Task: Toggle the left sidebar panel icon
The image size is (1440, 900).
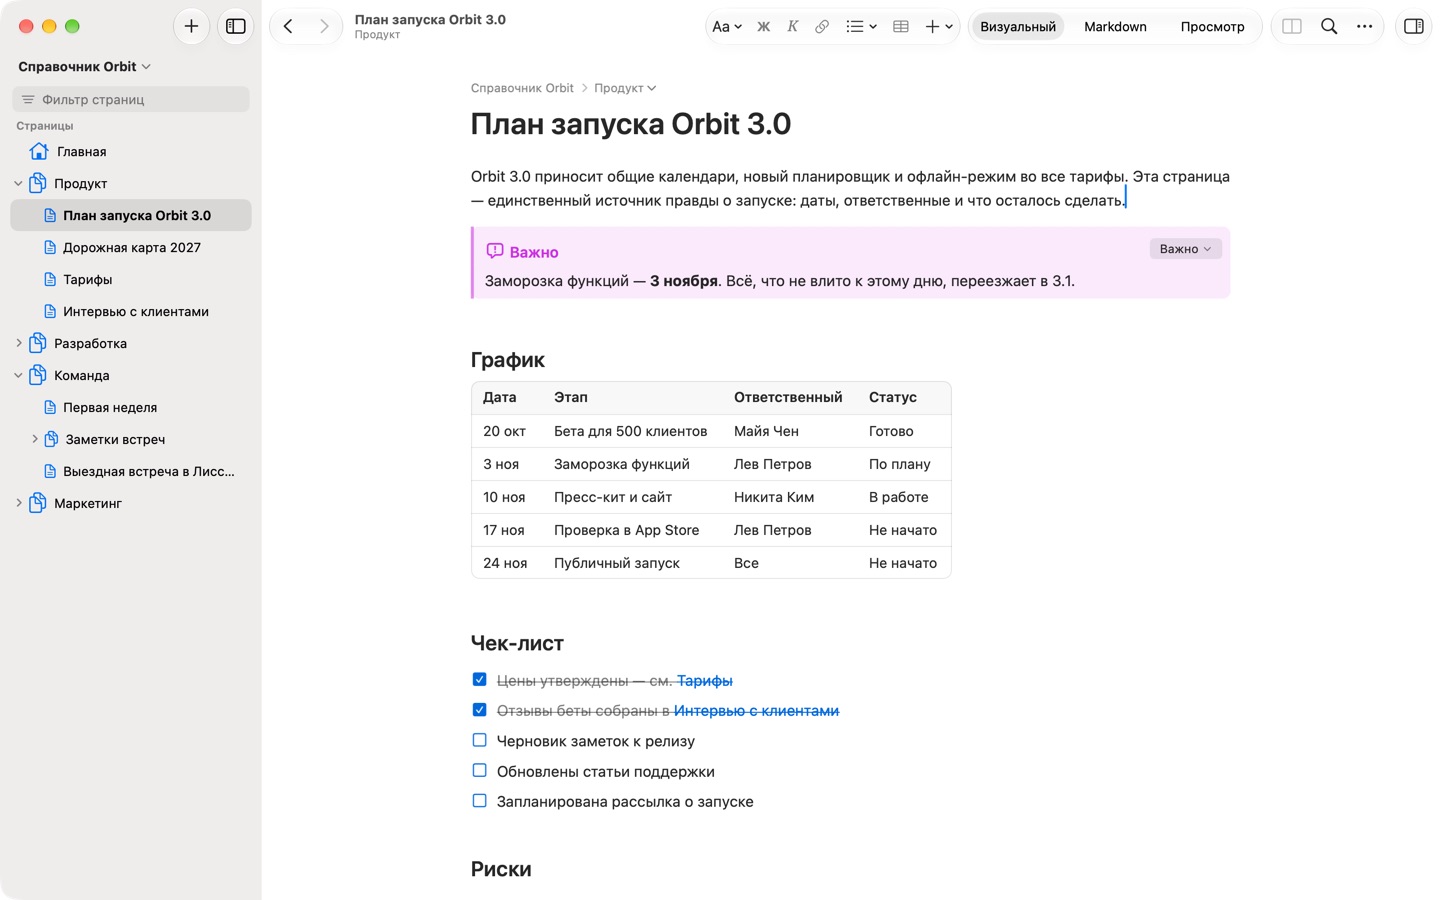Action: click(x=236, y=27)
